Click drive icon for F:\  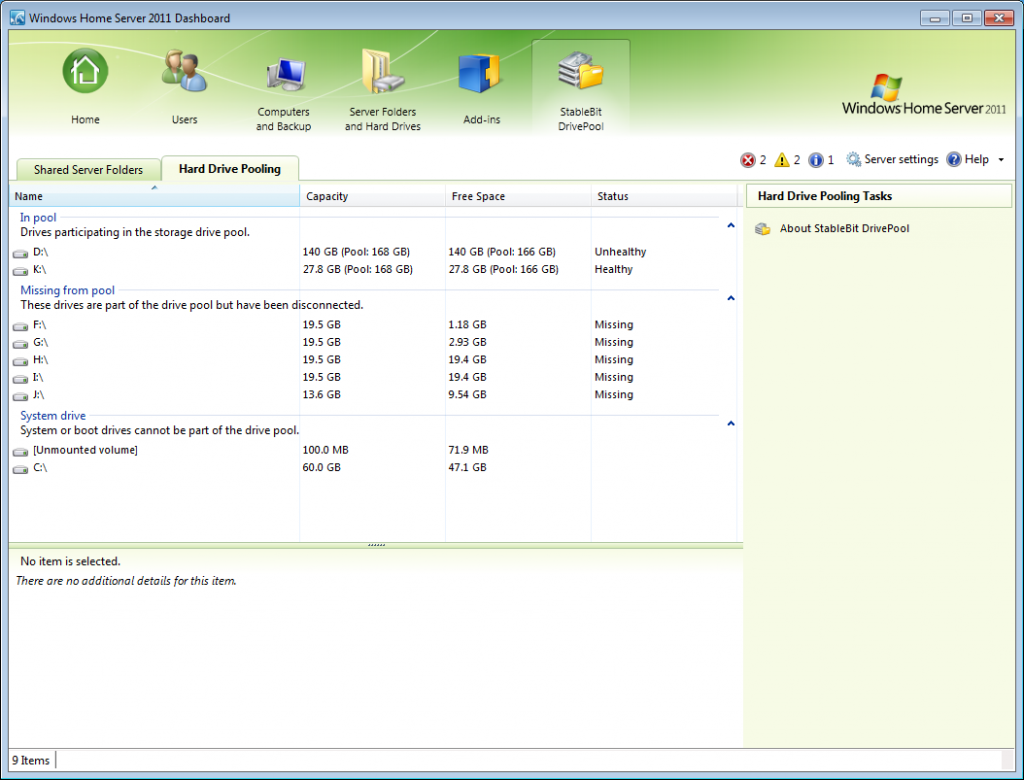click(20, 325)
